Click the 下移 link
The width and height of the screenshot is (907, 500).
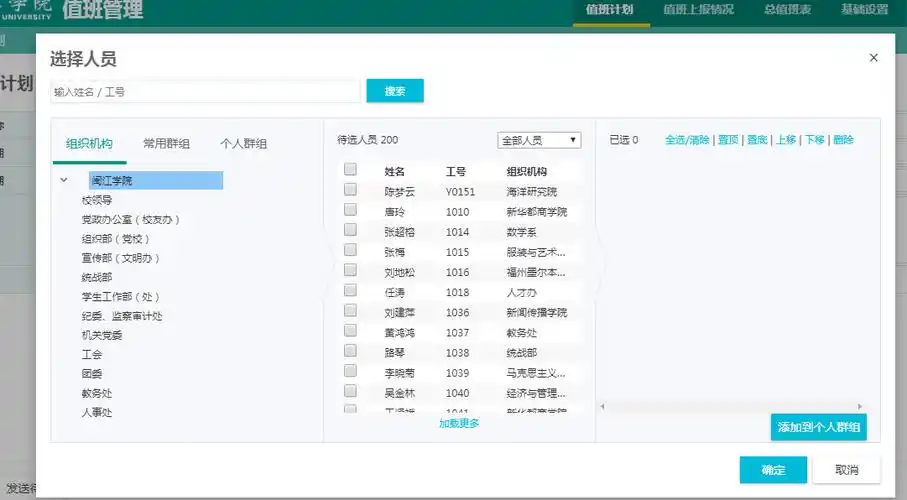(x=815, y=139)
